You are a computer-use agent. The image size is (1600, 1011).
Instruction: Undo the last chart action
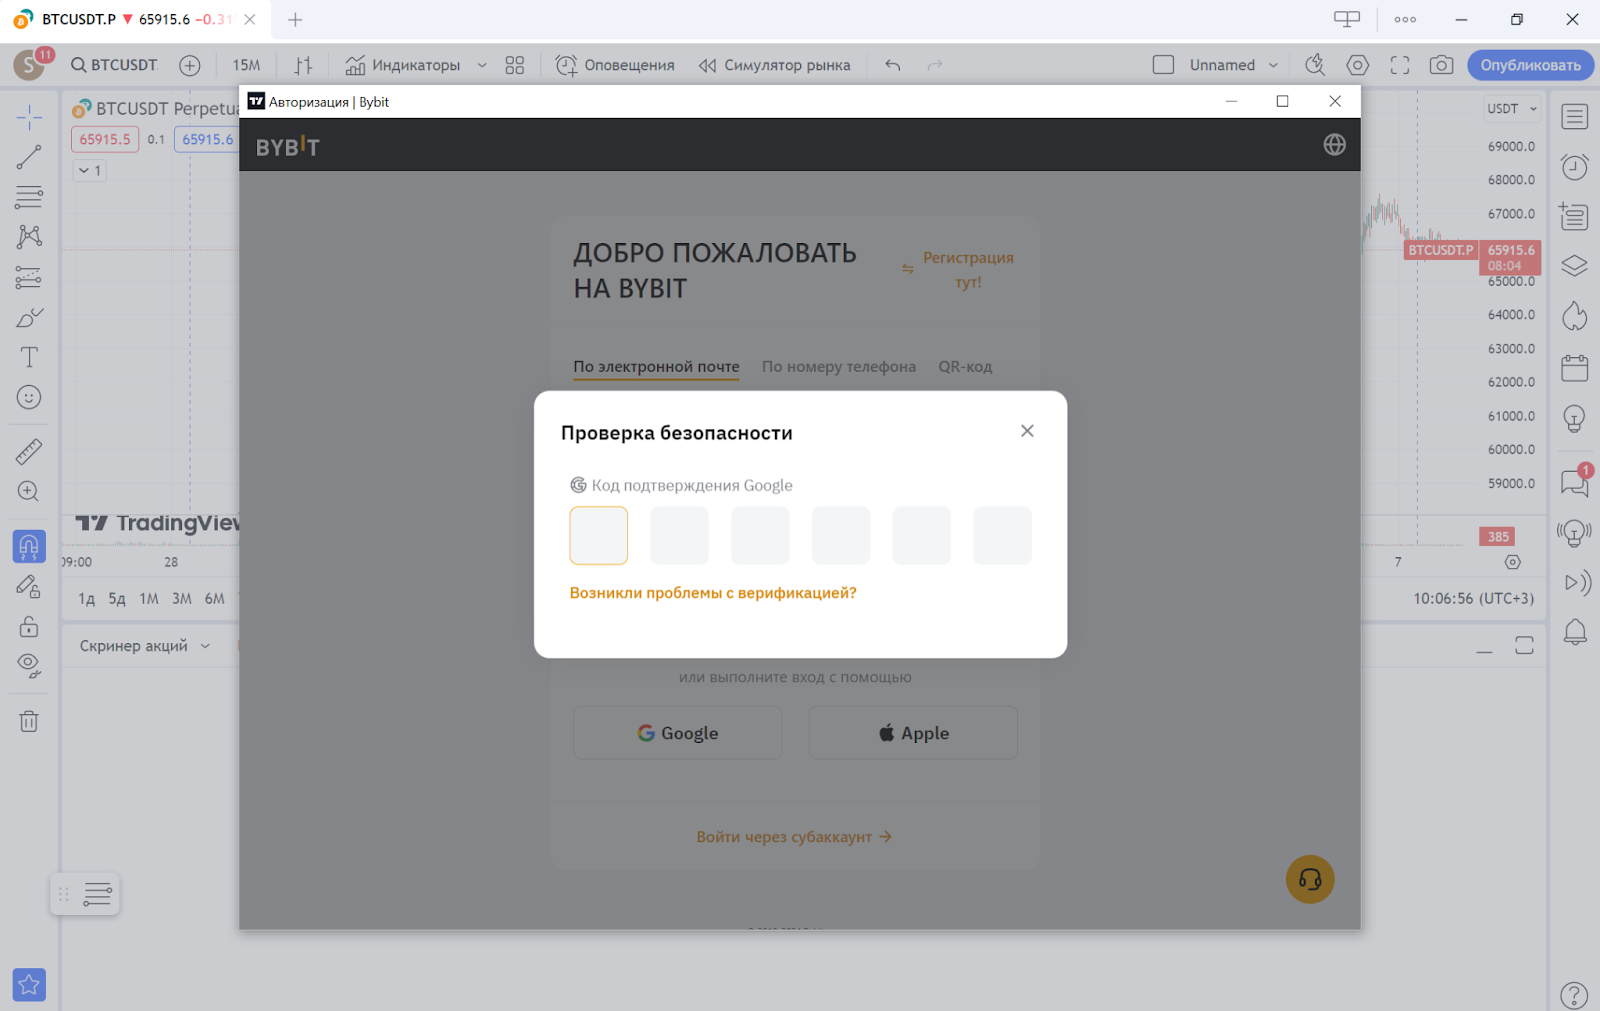point(893,65)
